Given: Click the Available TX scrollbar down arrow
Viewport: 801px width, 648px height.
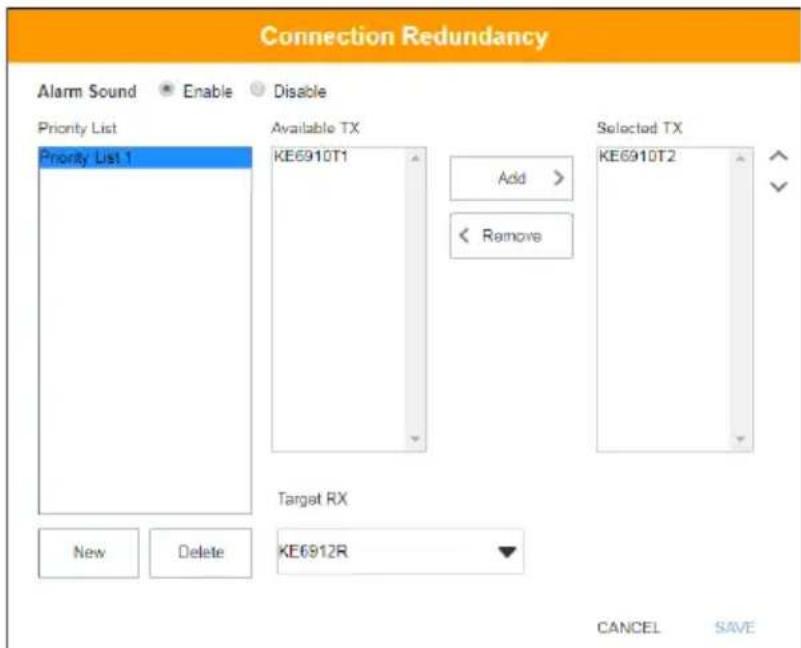Looking at the screenshot, I should click(x=415, y=438).
